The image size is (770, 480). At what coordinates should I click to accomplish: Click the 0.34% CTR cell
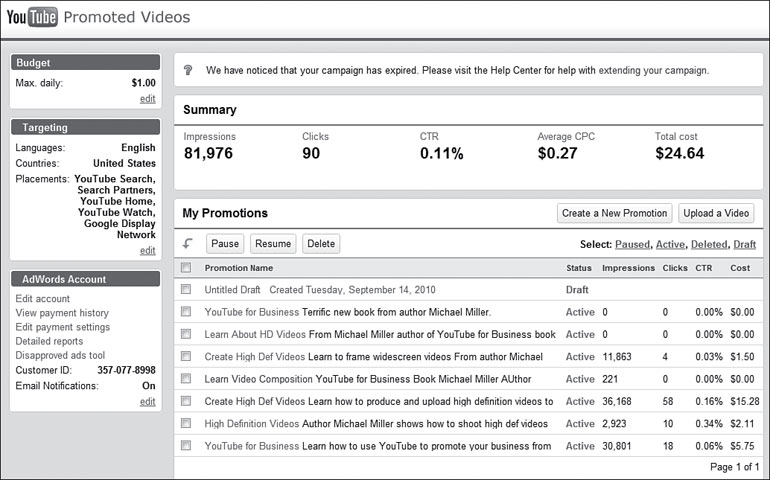[709, 424]
